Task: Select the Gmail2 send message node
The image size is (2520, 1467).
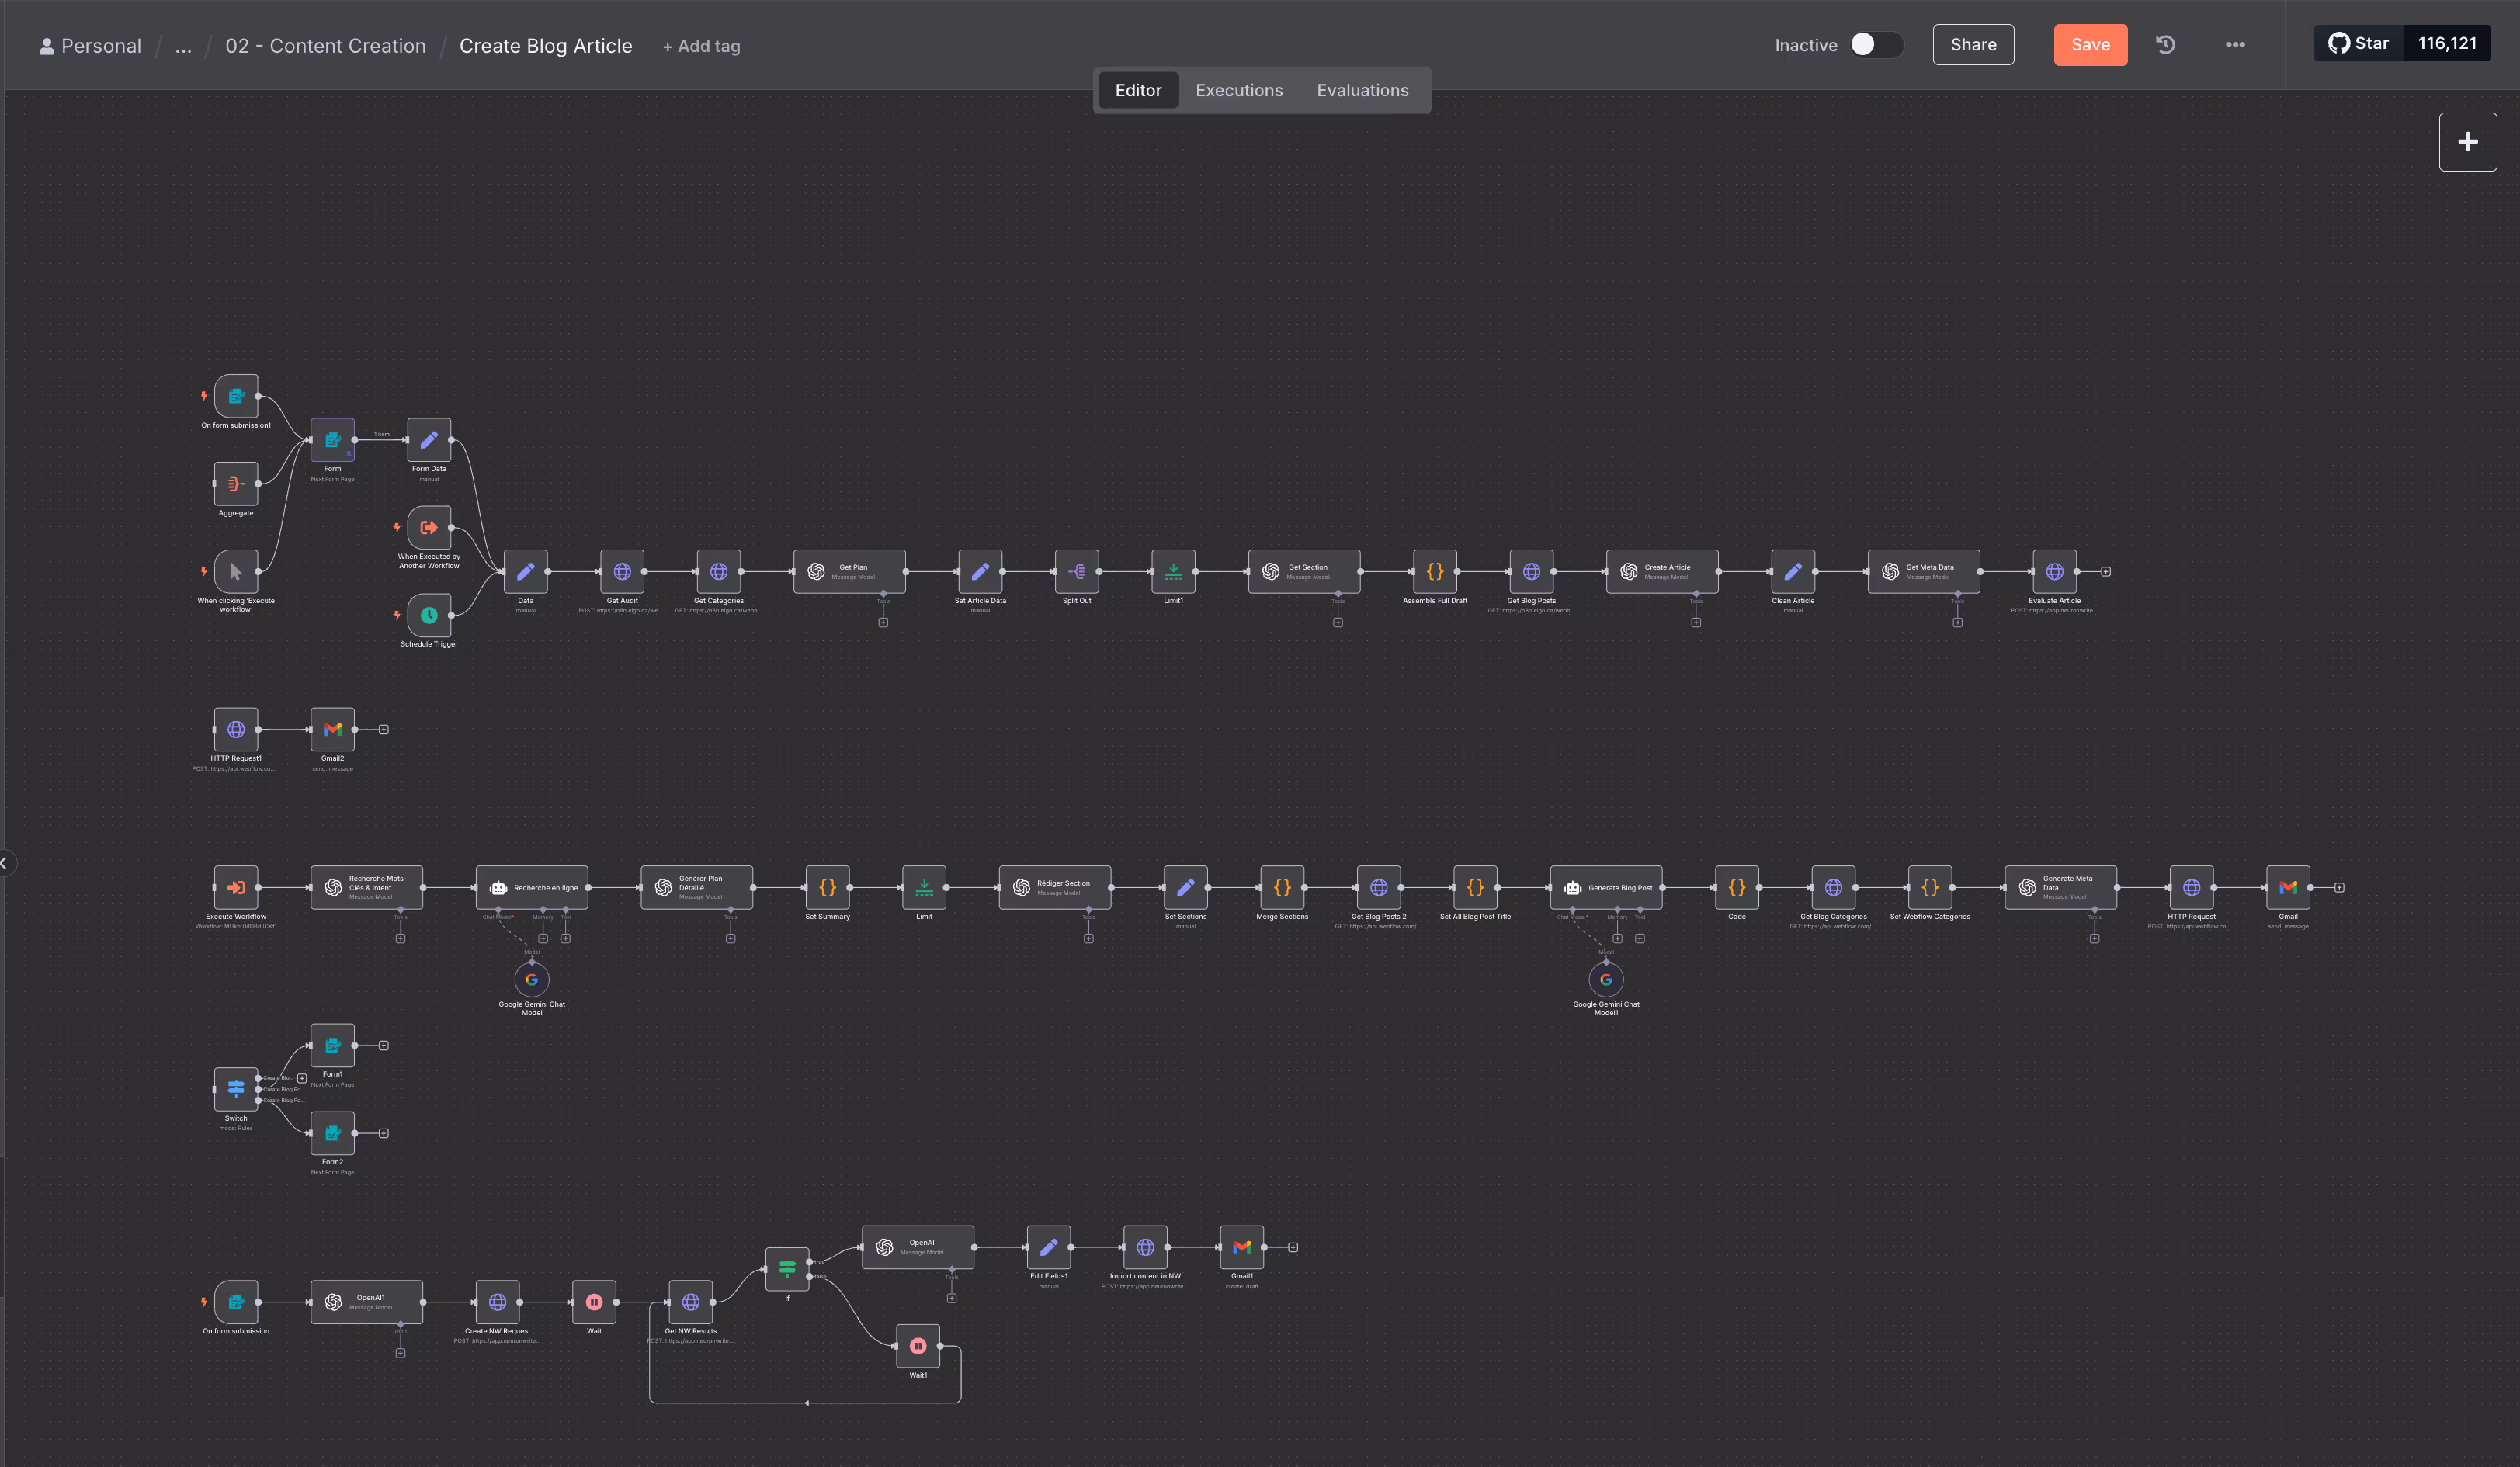Action: 333,729
